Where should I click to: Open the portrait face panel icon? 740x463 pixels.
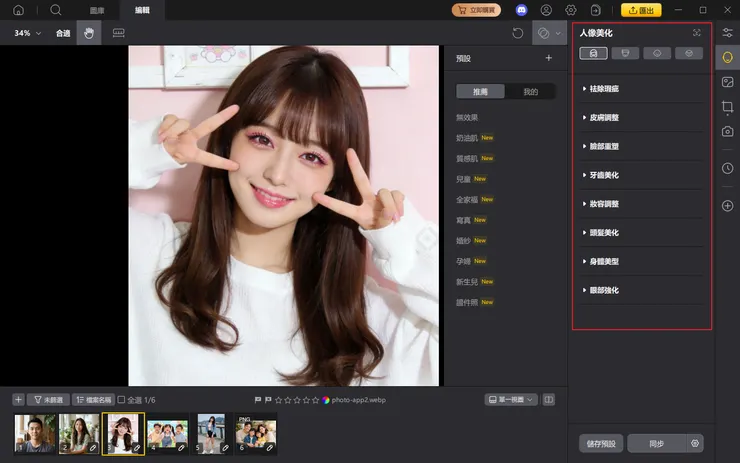coord(727,58)
